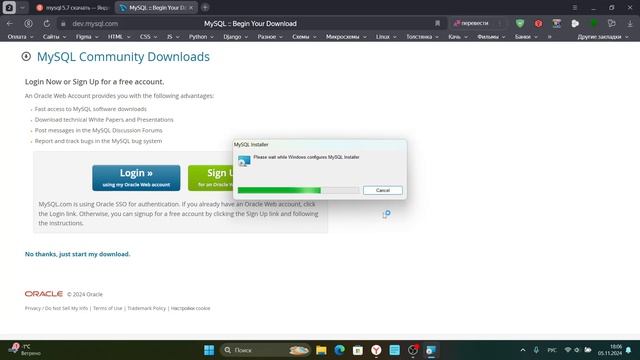Click the РУС language indicator
The height and width of the screenshot is (360, 640).
click(x=552, y=350)
